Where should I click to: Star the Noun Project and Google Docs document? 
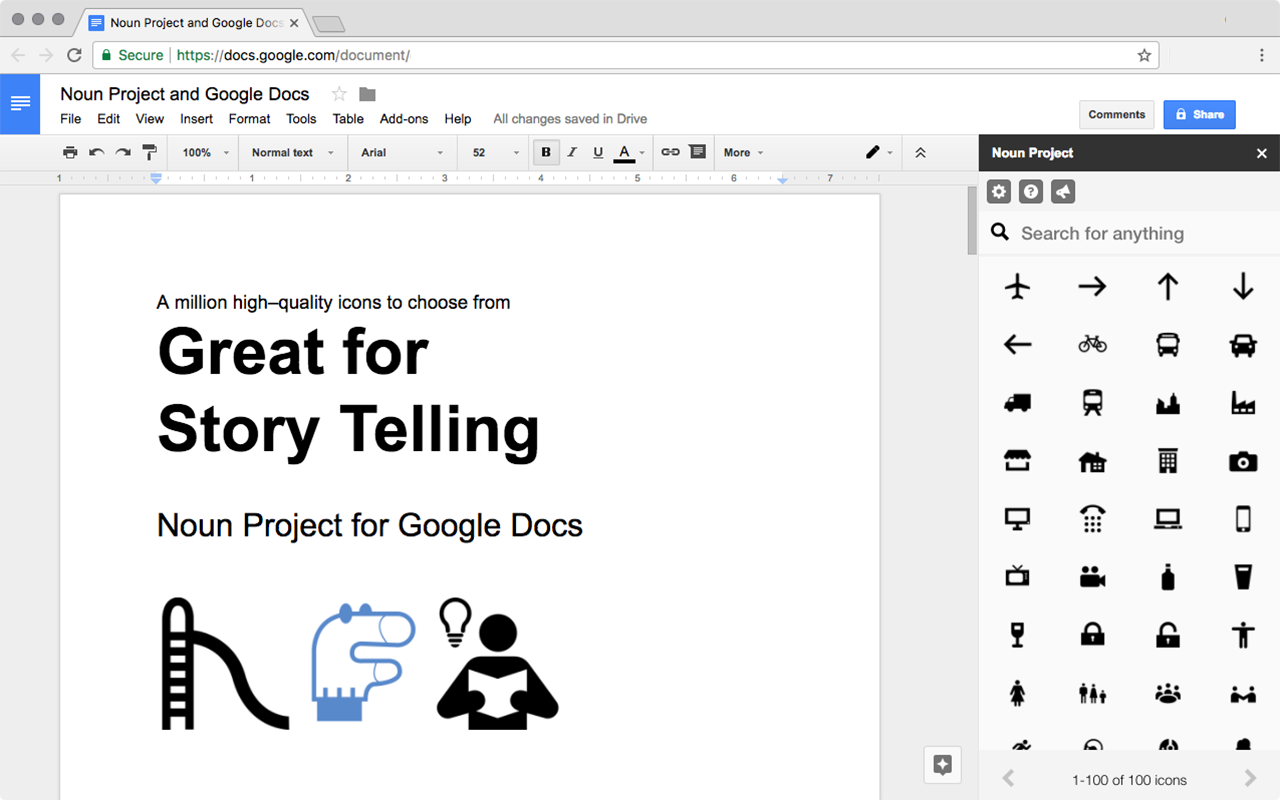(339, 94)
